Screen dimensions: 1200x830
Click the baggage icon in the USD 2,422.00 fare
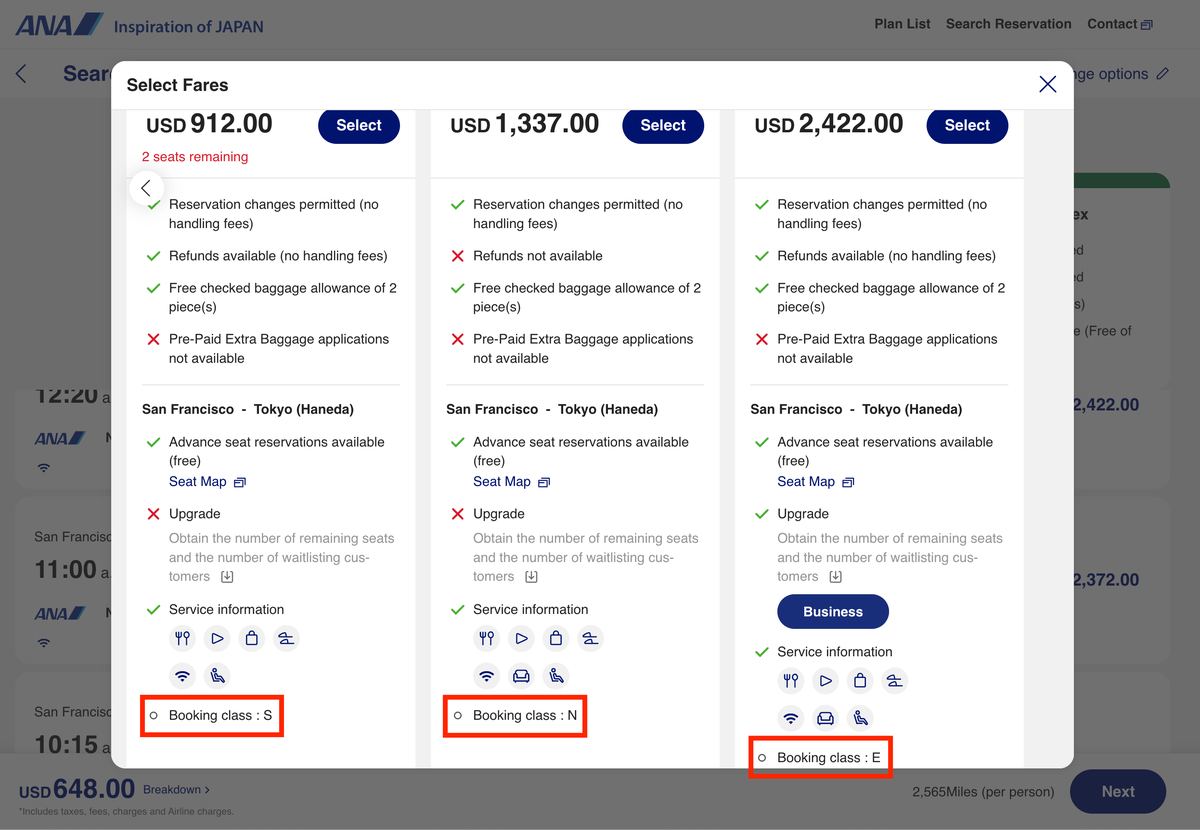[860, 681]
